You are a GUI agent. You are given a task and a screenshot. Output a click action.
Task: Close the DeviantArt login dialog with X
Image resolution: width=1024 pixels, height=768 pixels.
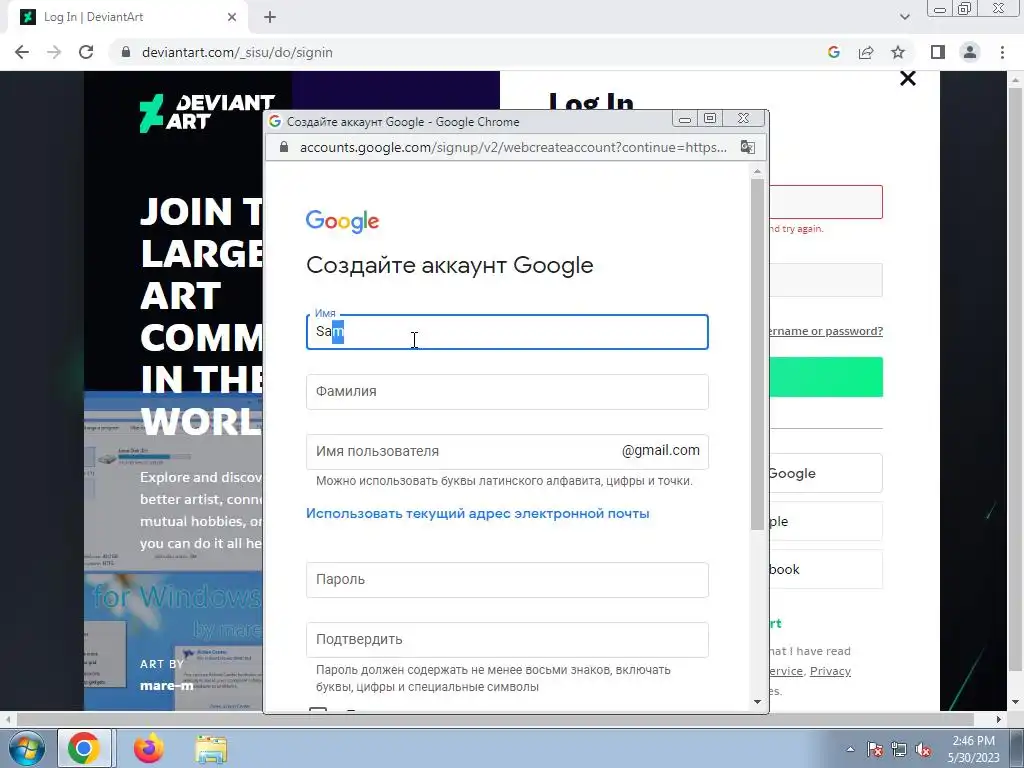pos(908,78)
